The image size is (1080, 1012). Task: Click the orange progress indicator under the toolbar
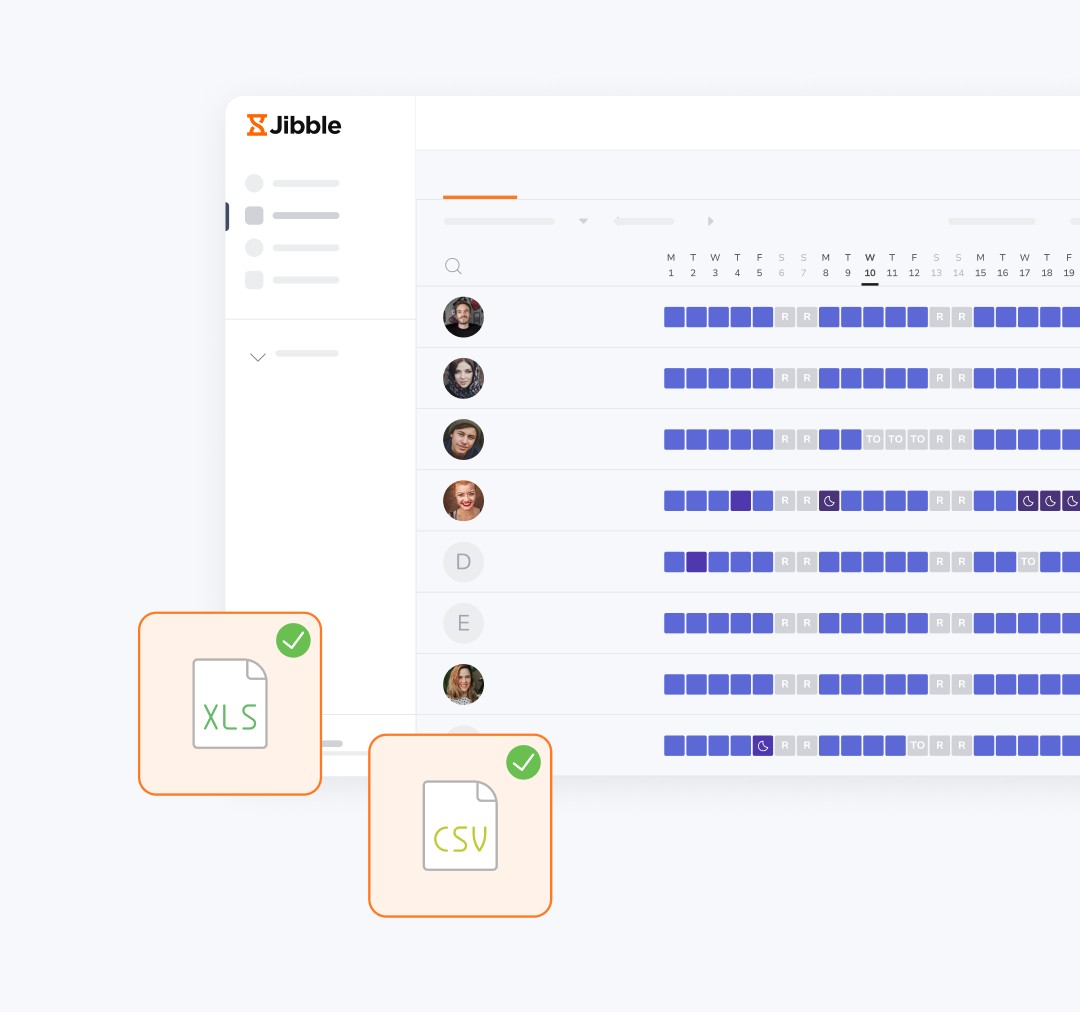pyautogui.click(x=480, y=199)
